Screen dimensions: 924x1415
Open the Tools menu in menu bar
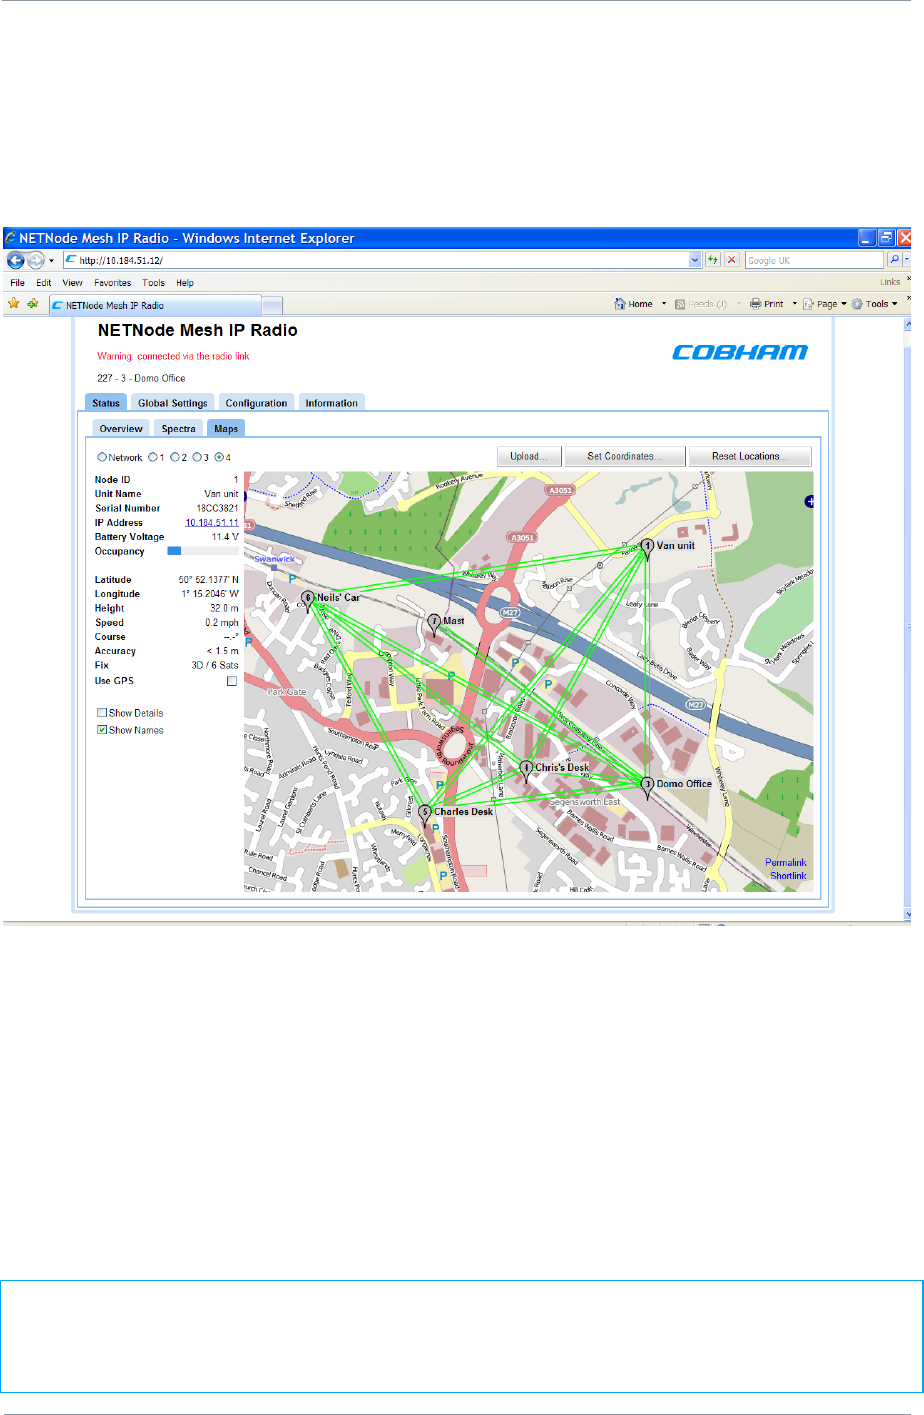coord(153,283)
